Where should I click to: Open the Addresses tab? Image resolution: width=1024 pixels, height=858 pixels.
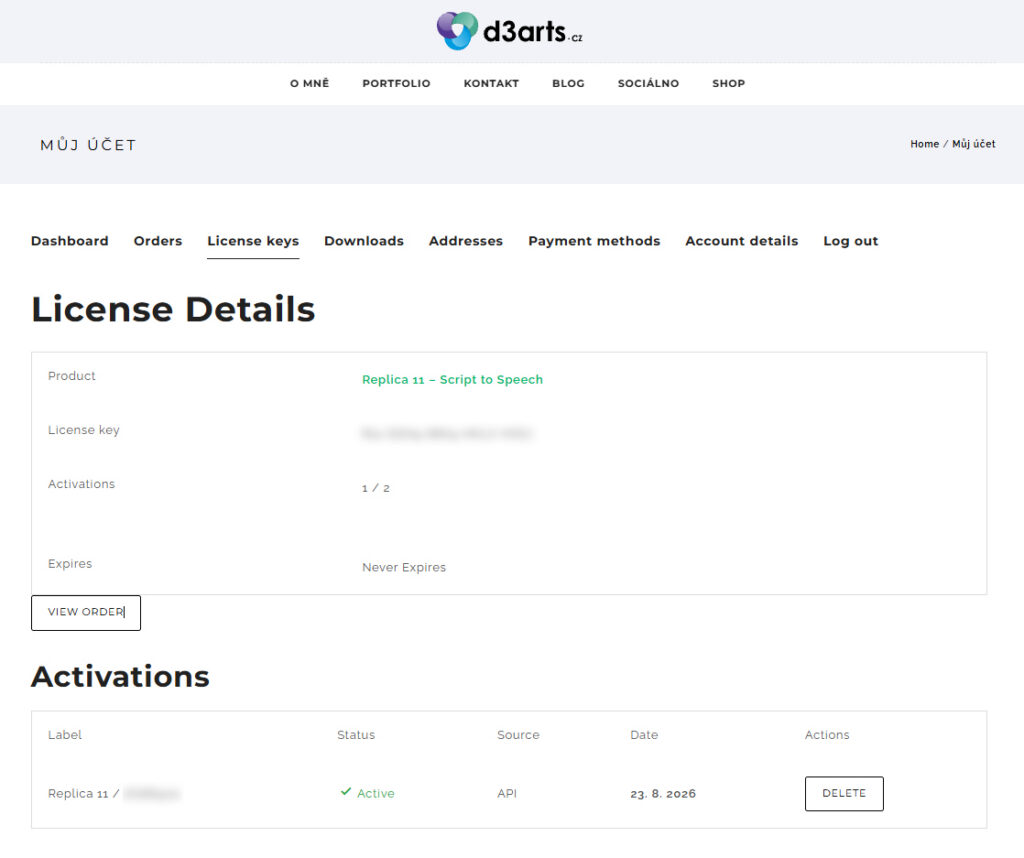point(466,241)
